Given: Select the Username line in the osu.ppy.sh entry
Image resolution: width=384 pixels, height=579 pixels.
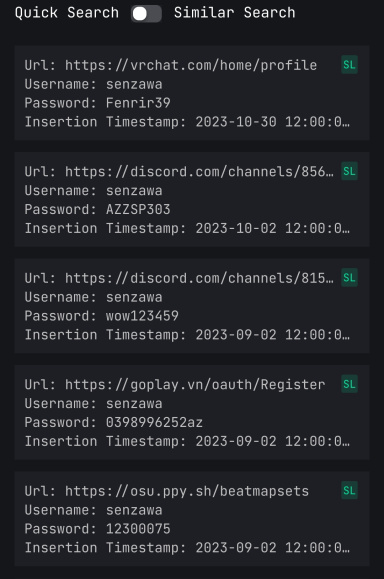Looking at the screenshot, I should [x=93, y=510].
